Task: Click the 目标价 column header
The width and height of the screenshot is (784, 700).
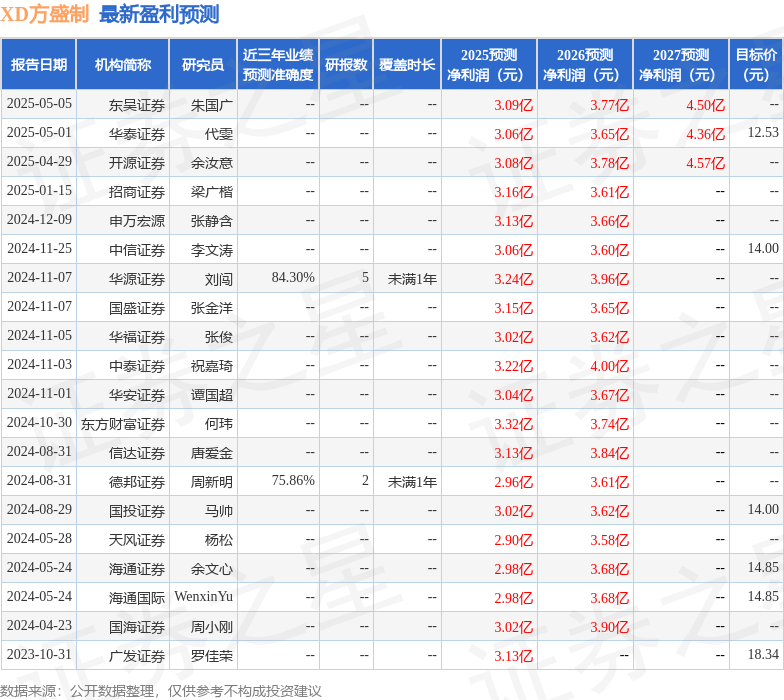Action: pos(756,64)
